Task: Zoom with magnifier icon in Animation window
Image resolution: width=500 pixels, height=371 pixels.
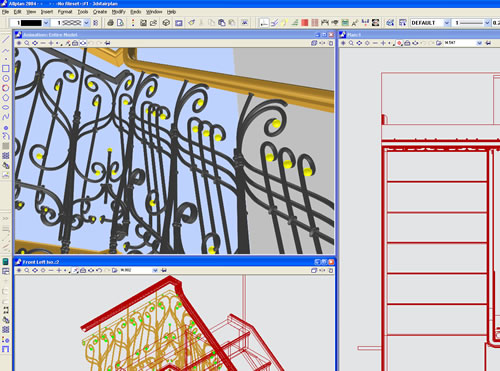Action: (x=27, y=43)
